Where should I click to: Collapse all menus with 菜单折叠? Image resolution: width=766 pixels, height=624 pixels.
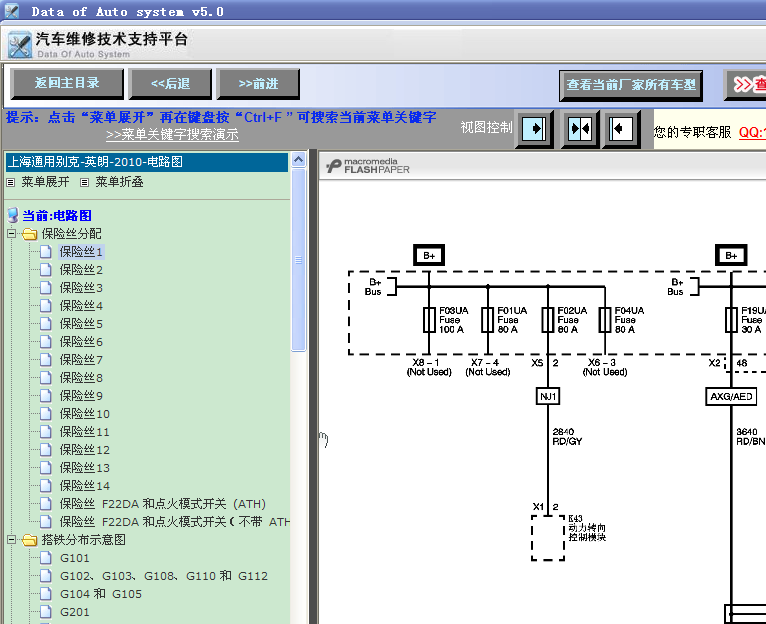(119, 182)
